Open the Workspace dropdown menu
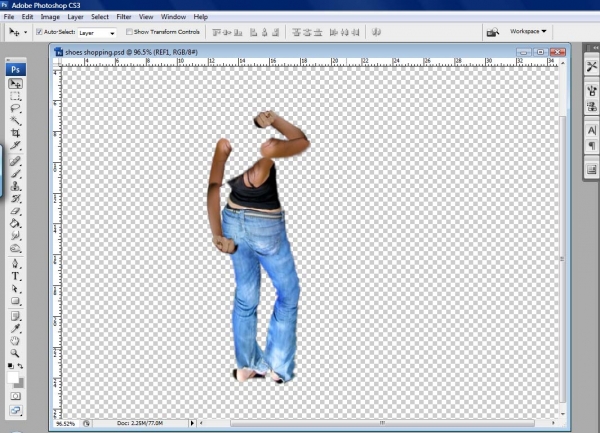Image resolution: width=600 pixels, height=433 pixels. (x=528, y=31)
